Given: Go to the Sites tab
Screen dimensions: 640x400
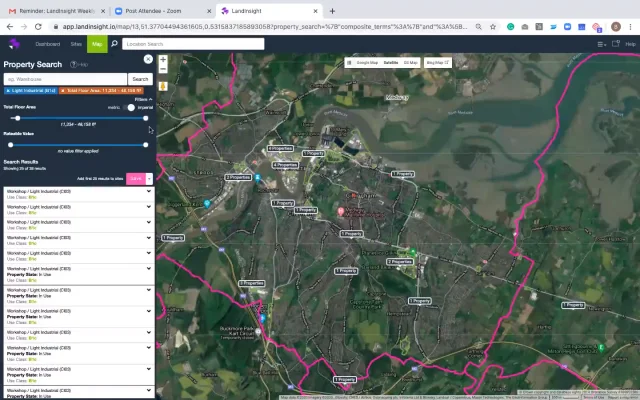Looking at the screenshot, I should point(74,44).
